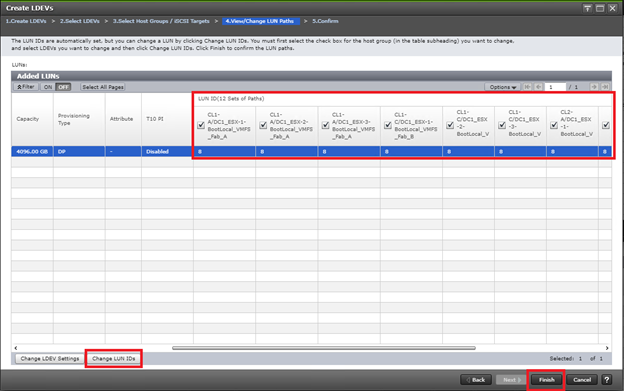Sort by Capacity column header
Screen dimensions: 624x391
32,119
